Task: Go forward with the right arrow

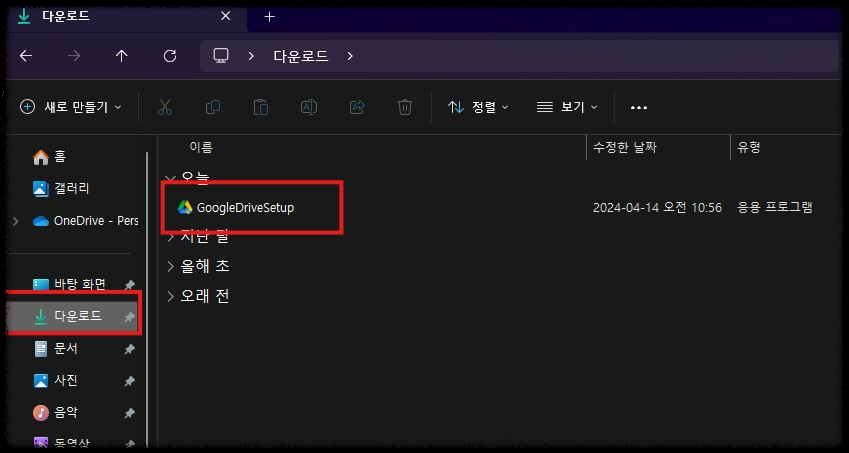Action: [x=74, y=56]
